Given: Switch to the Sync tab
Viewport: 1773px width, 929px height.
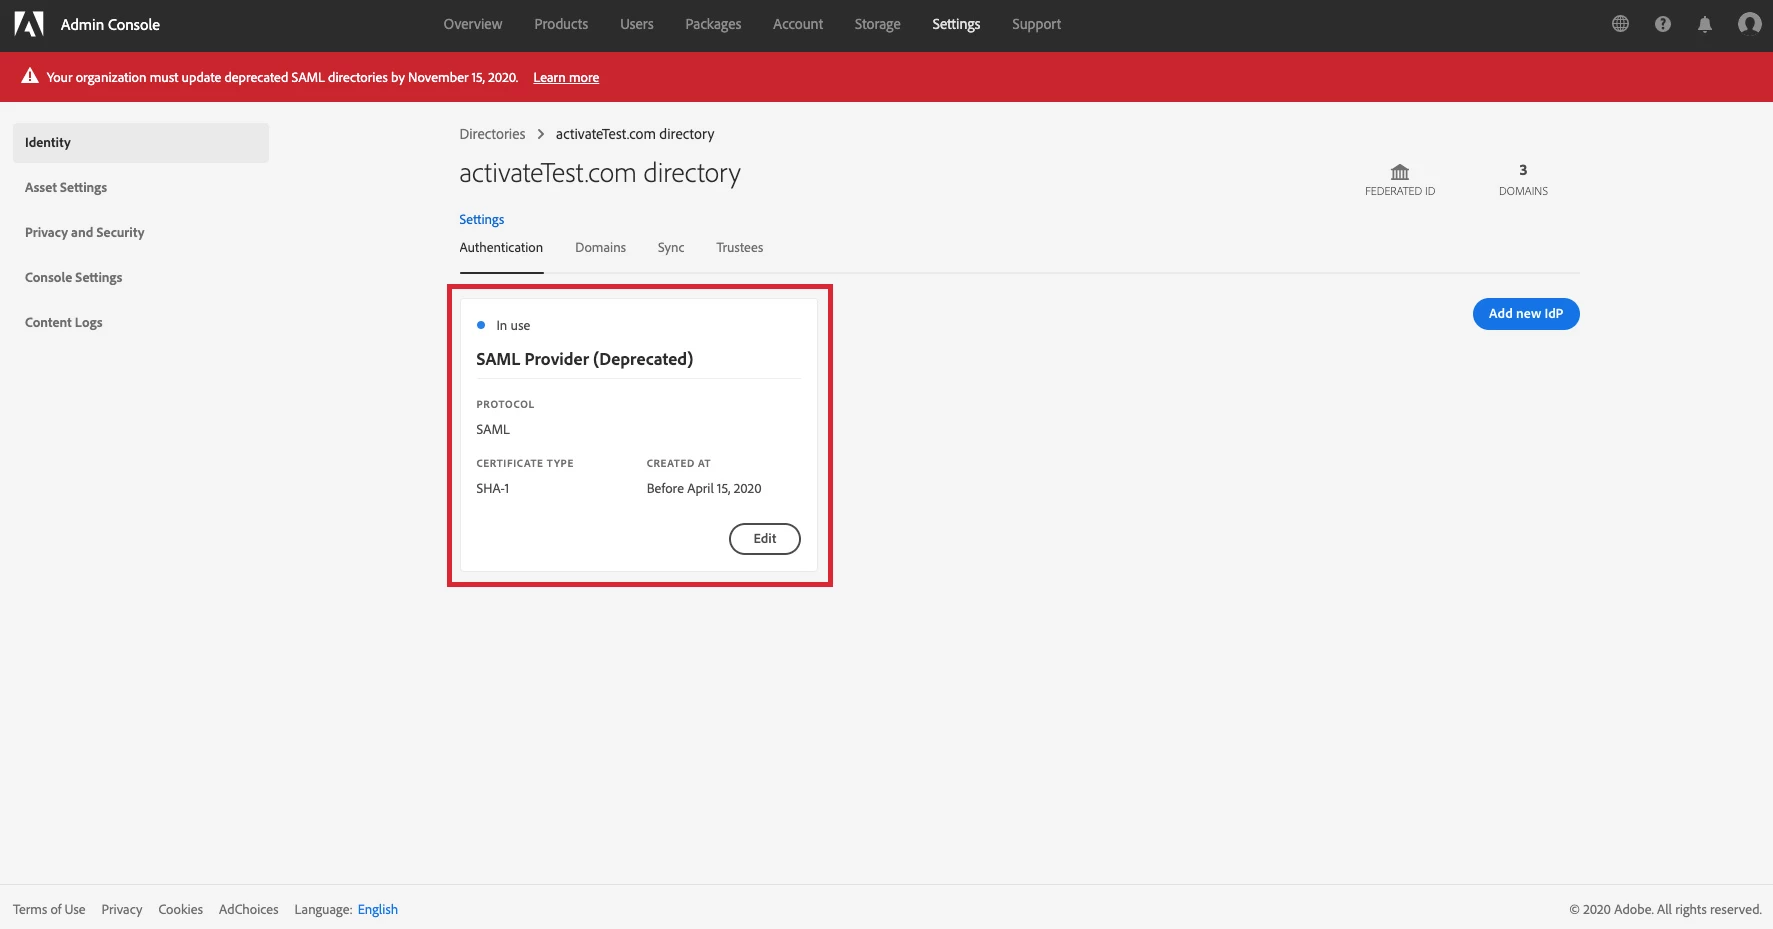Looking at the screenshot, I should coord(671,248).
